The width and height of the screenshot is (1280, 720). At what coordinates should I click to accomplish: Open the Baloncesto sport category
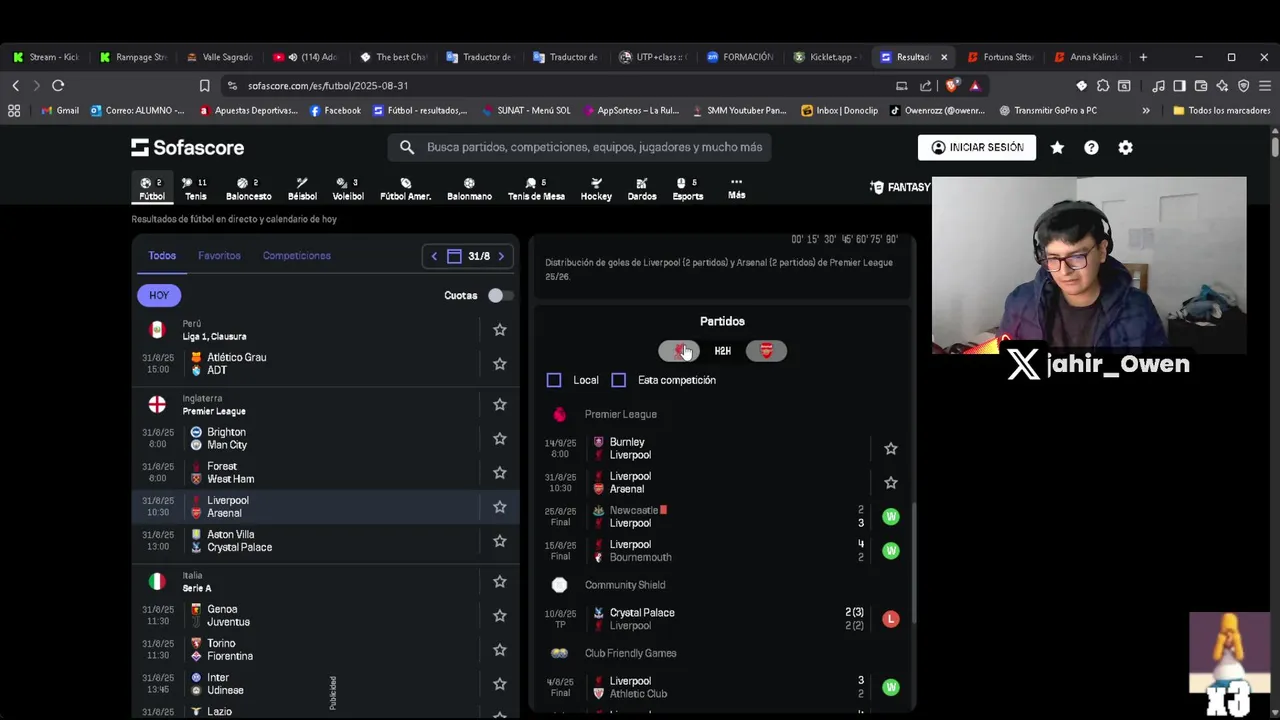pyautogui.click(x=248, y=189)
